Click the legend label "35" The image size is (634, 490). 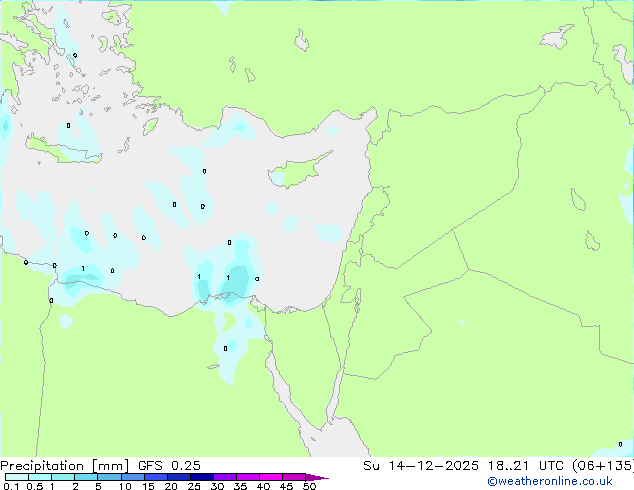[x=240, y=486]
